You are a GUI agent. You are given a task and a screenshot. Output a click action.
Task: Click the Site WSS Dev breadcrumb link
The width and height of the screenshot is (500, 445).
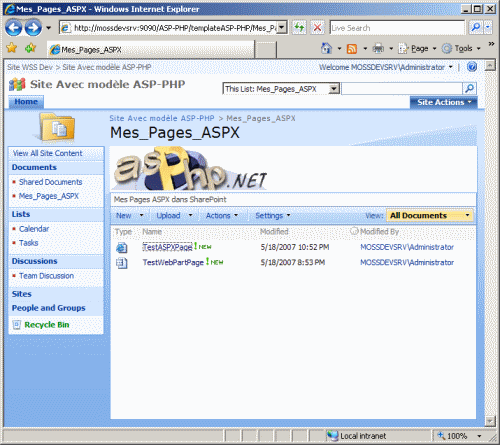pyautogui.click(x=30, y=67)
